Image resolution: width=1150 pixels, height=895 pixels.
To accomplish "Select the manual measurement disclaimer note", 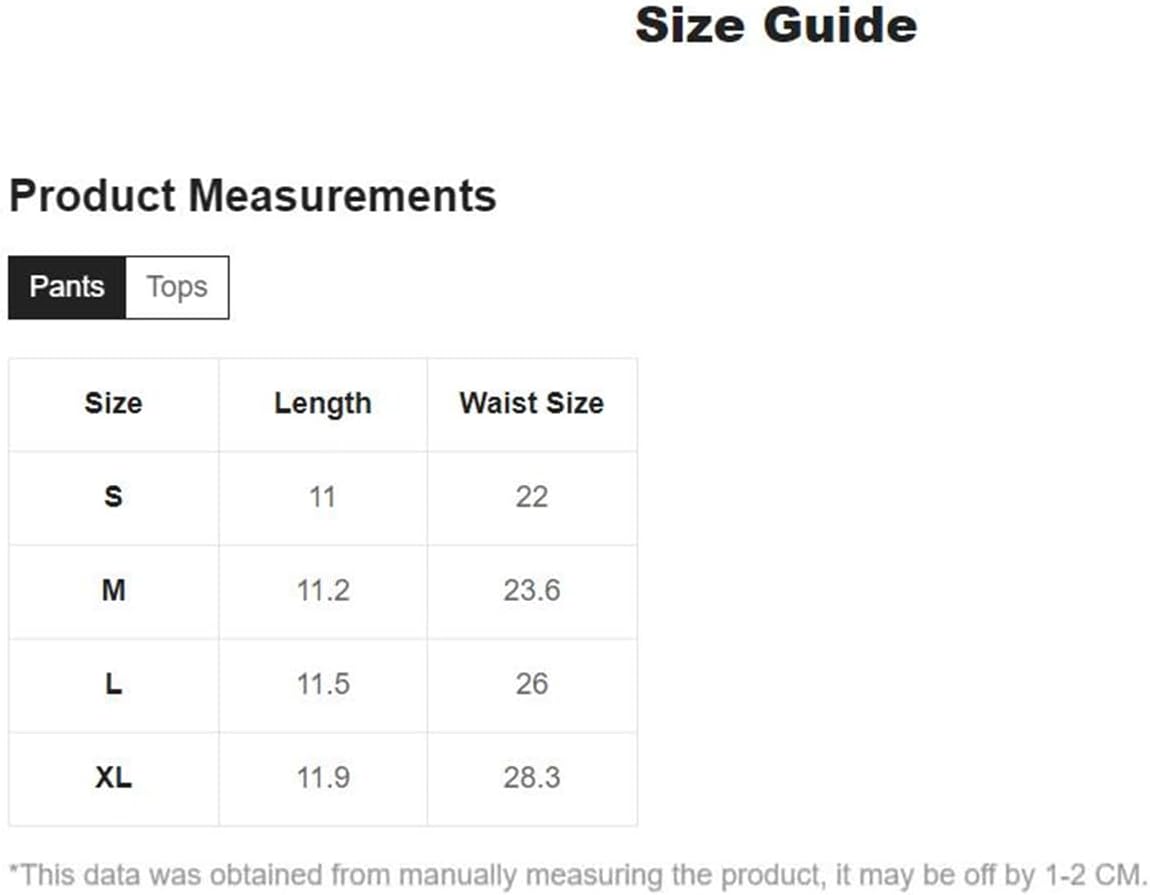I will (577, 876).
